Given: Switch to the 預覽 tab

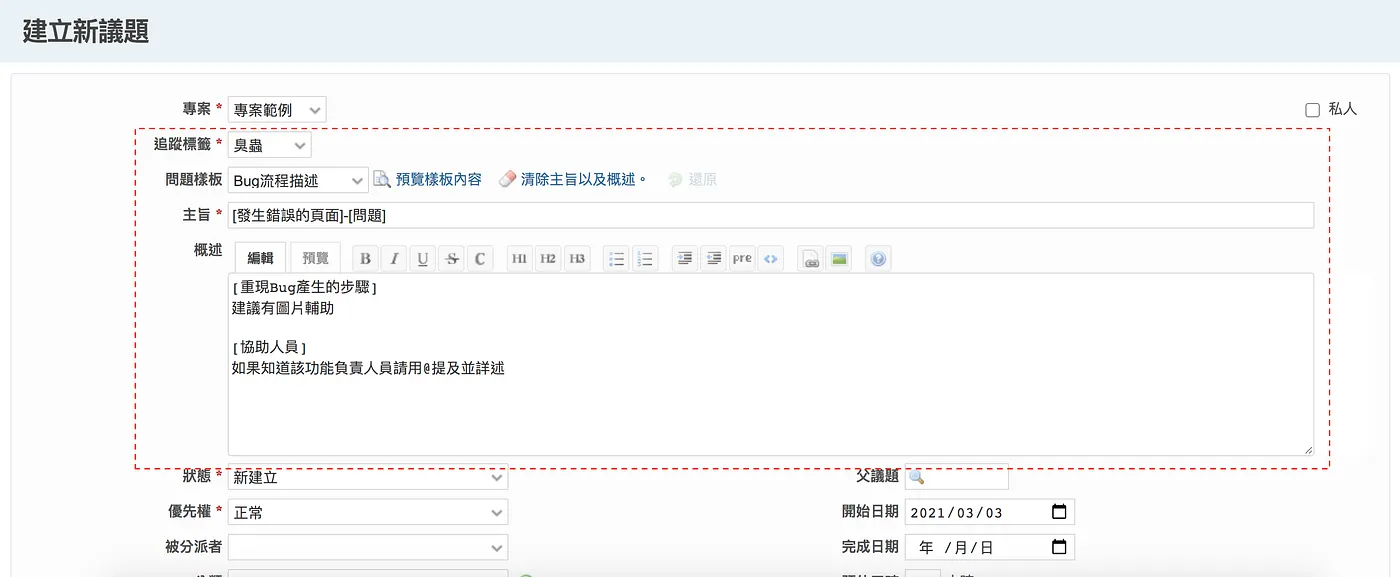Looking at the screenshot, I should click(x=315, y=257).
